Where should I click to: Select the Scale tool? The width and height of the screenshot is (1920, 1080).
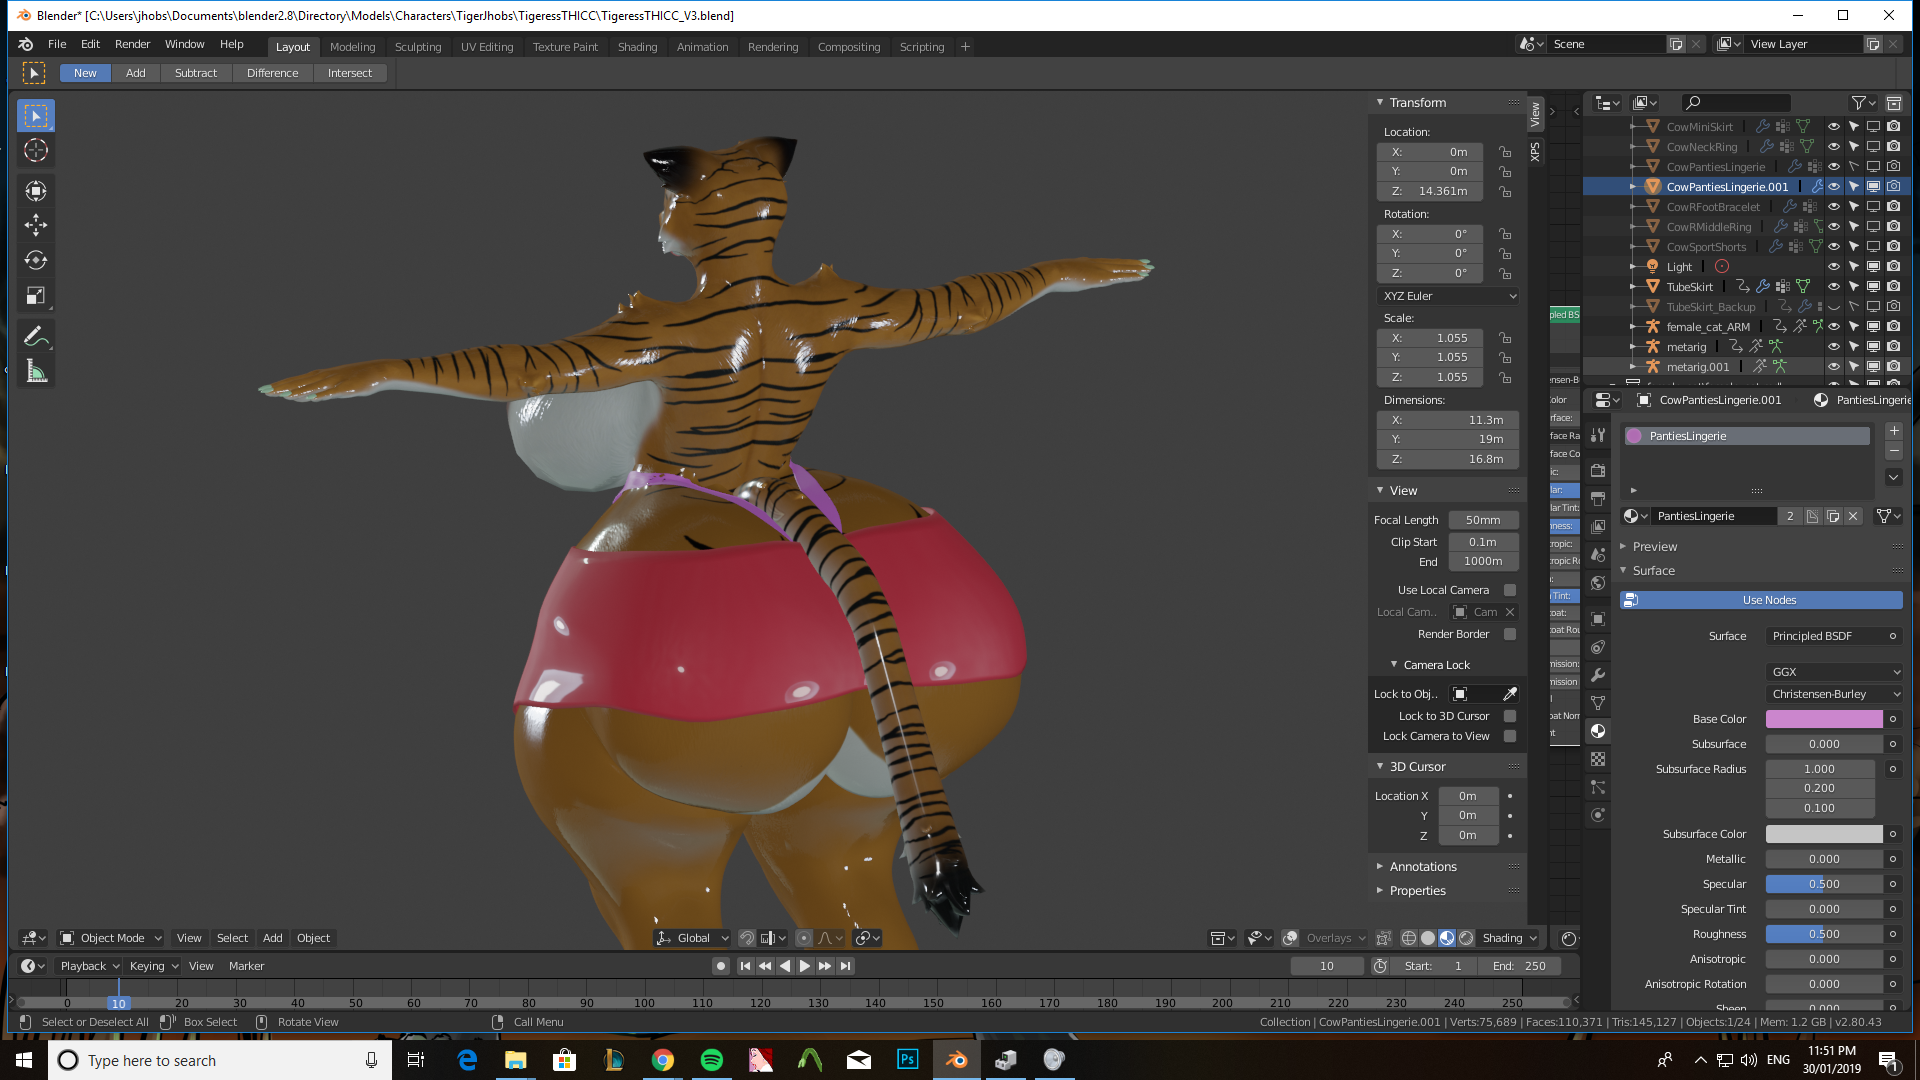pos(36,296)
